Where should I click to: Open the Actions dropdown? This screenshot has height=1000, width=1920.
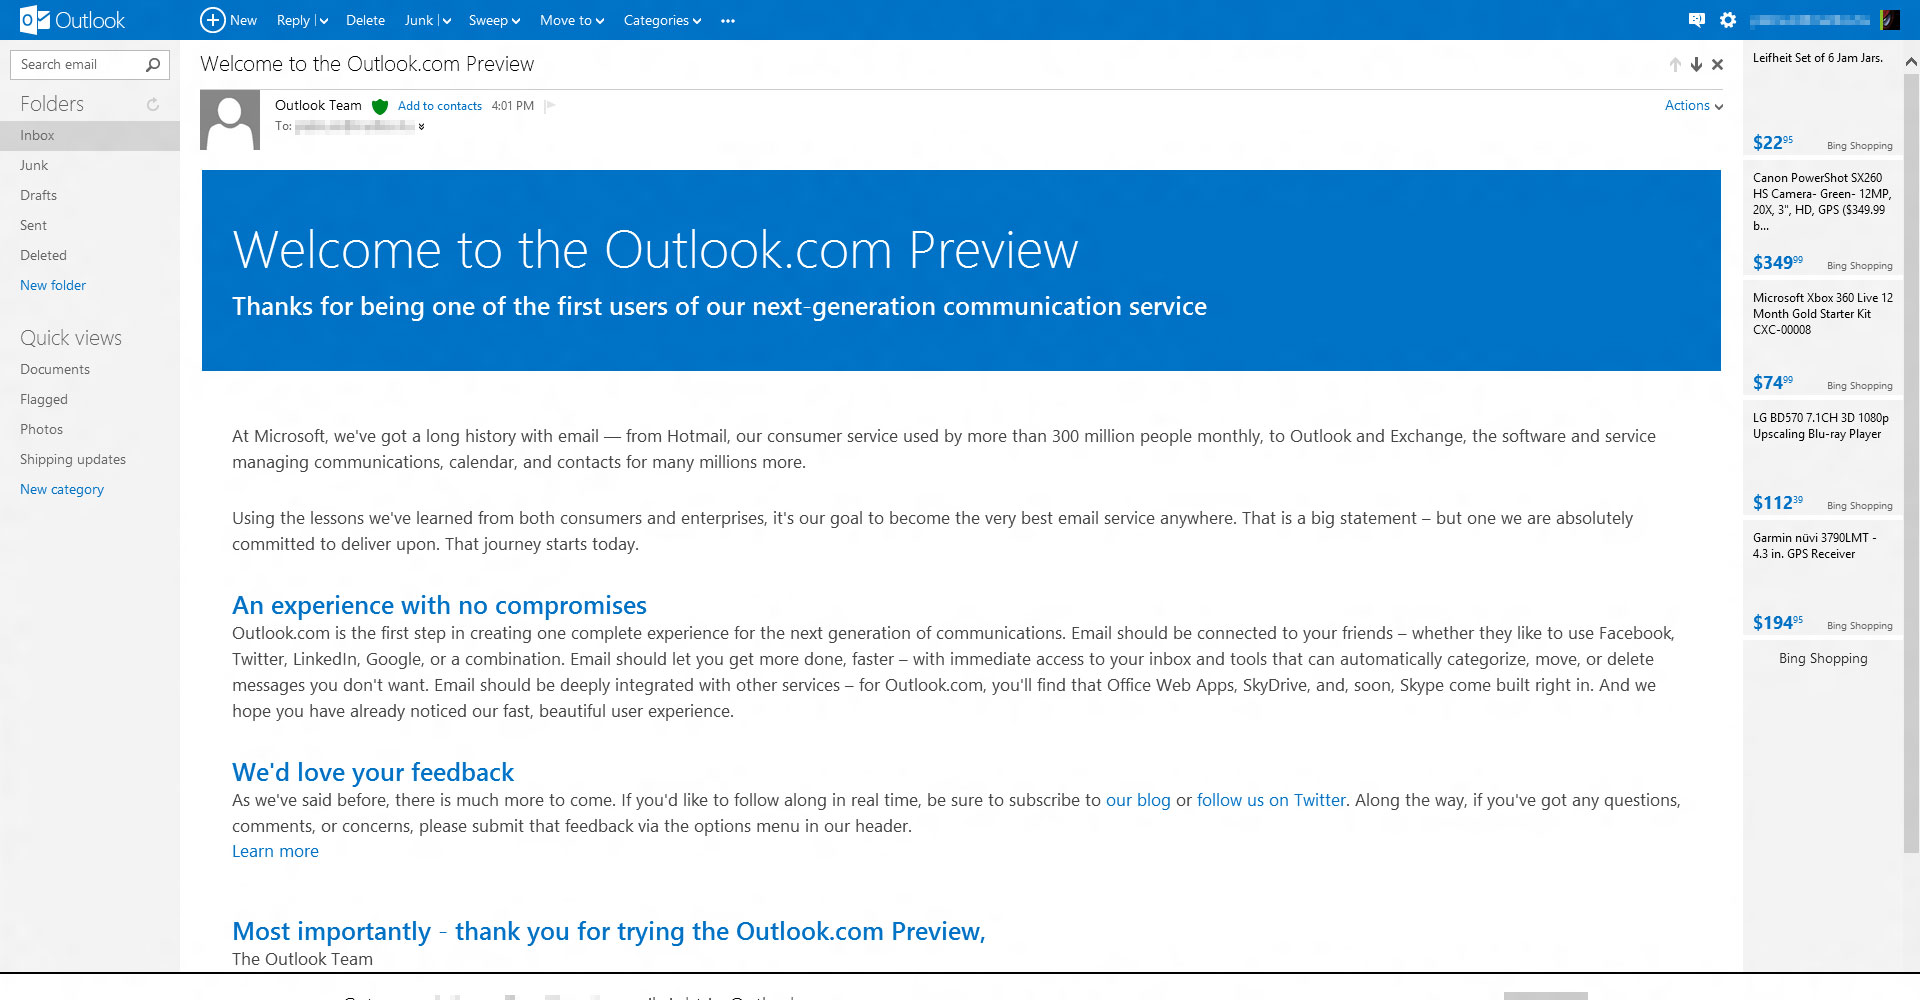pos(1693,106)
